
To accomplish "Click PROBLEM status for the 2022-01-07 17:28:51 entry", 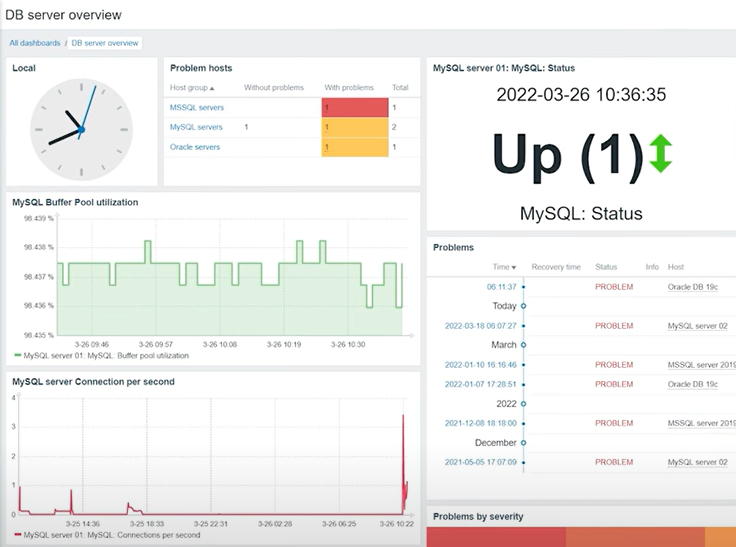I will point(613,384).
